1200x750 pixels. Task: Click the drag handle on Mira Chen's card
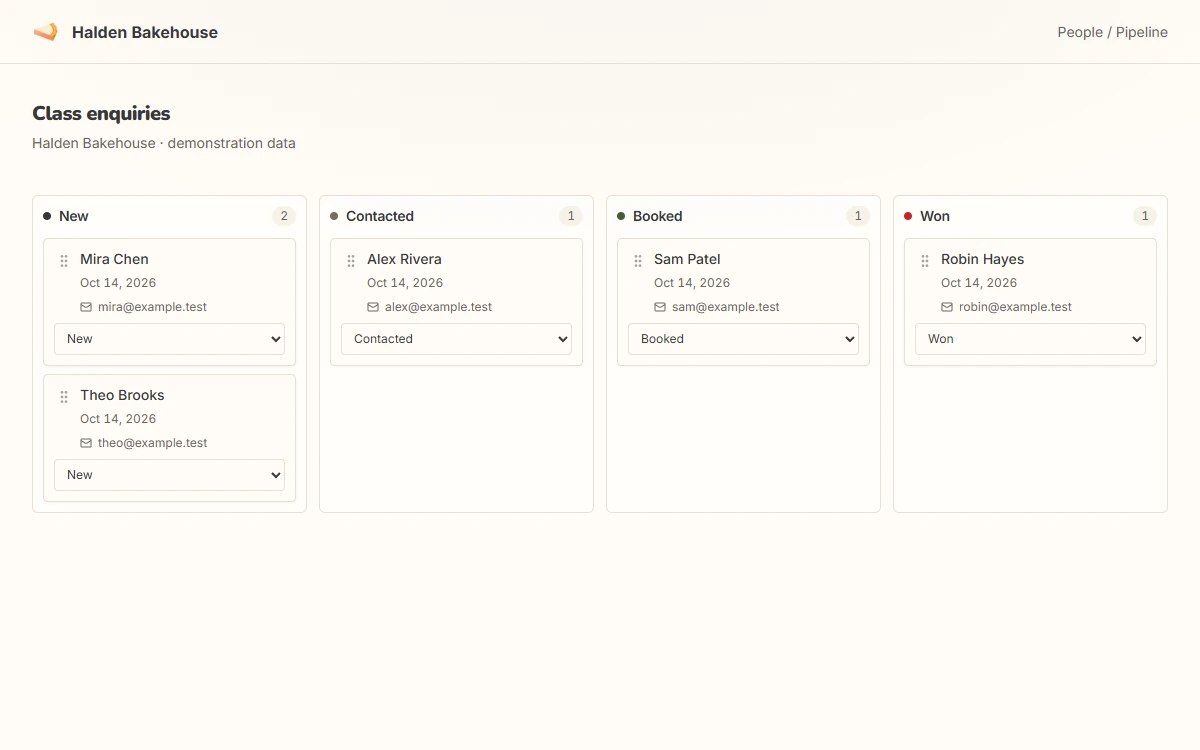click(x=64, y=261)
